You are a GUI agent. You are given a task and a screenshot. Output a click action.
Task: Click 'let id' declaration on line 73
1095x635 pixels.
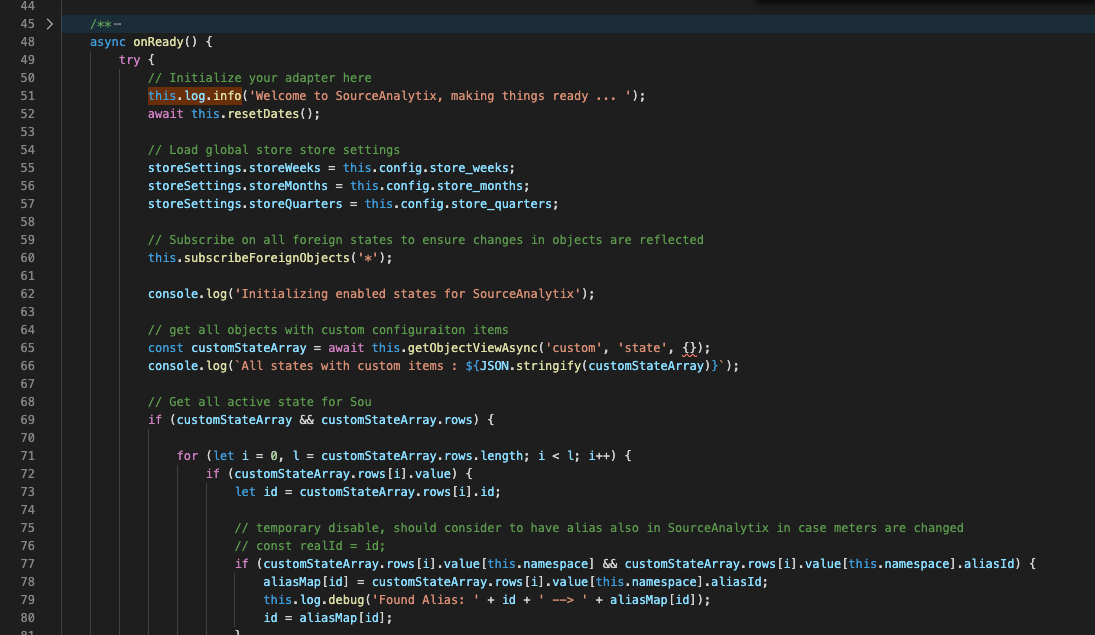coord(256,492)
